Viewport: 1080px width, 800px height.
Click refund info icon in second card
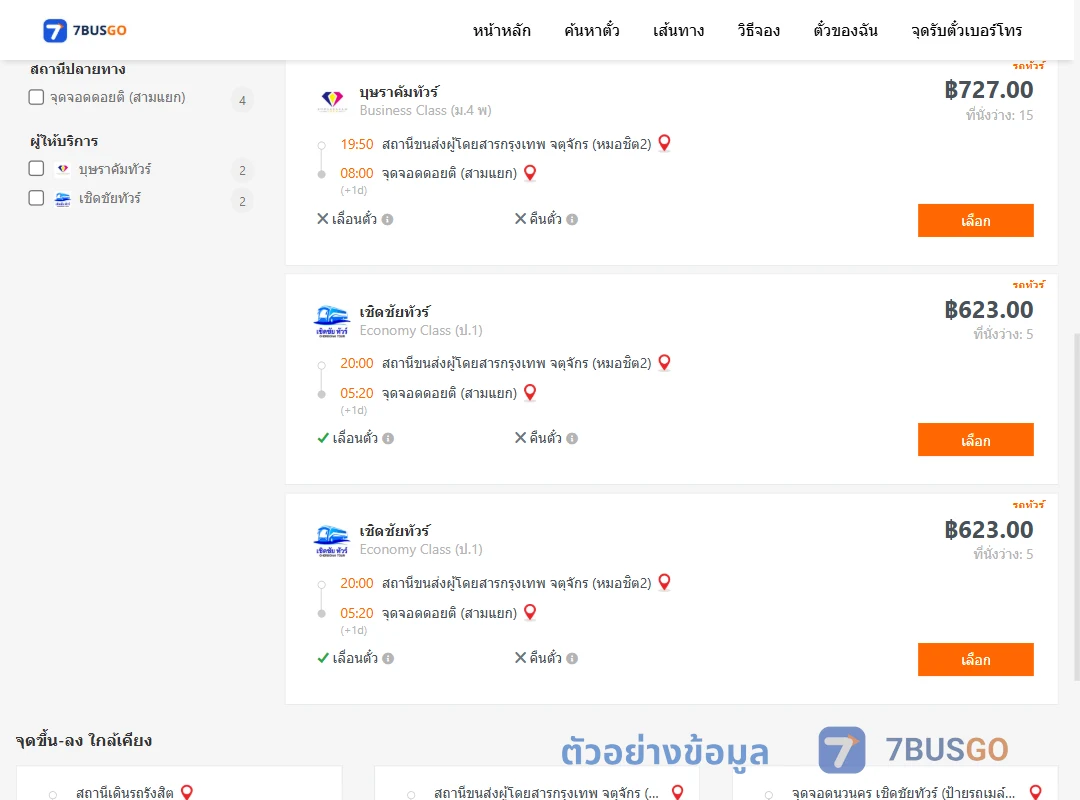pyautogui.click(x=572, y=438)
